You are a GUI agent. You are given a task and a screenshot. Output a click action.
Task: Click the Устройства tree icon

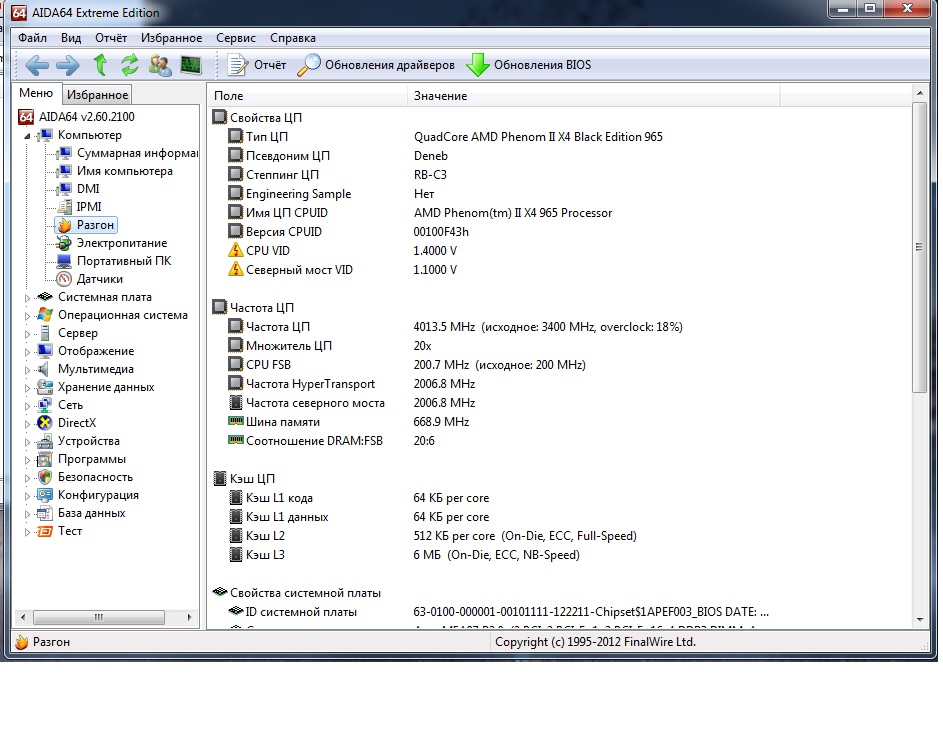45,441
